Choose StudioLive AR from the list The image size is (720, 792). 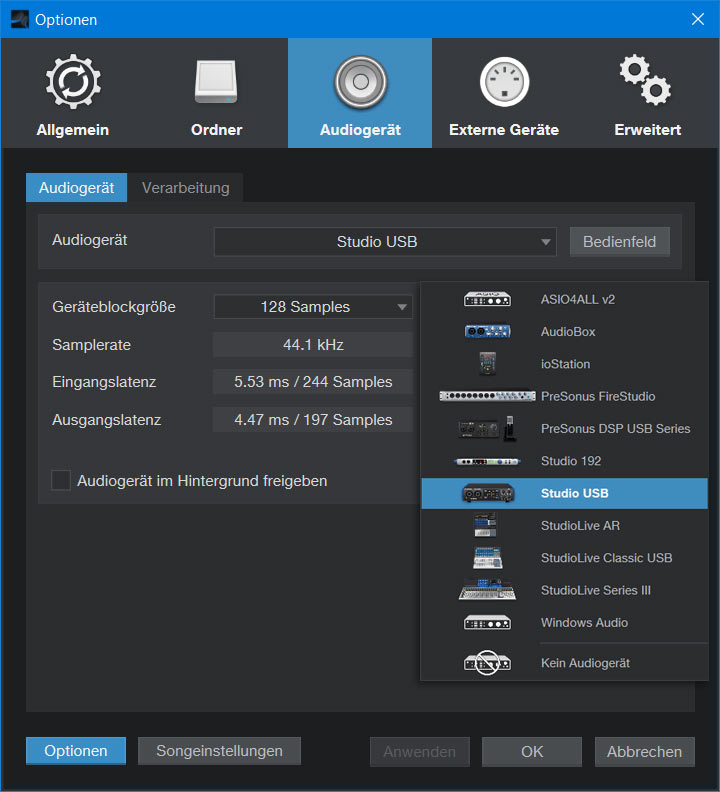point(564,525)
